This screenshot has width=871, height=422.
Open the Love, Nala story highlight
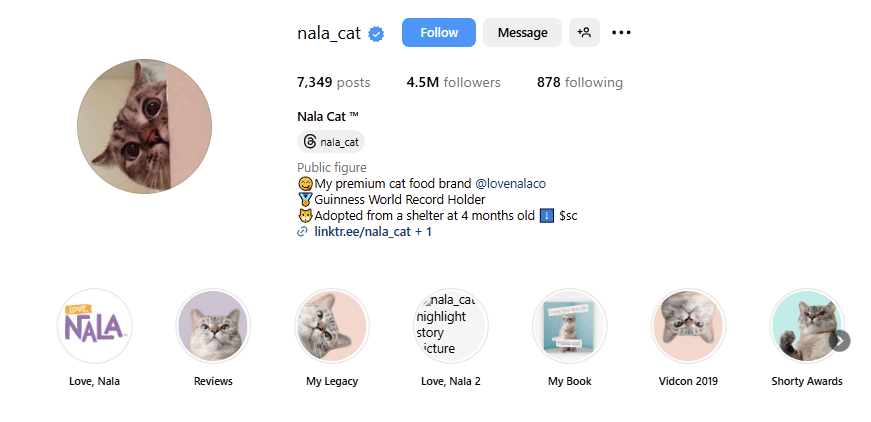pyautogui.click(x=95, y=327)
